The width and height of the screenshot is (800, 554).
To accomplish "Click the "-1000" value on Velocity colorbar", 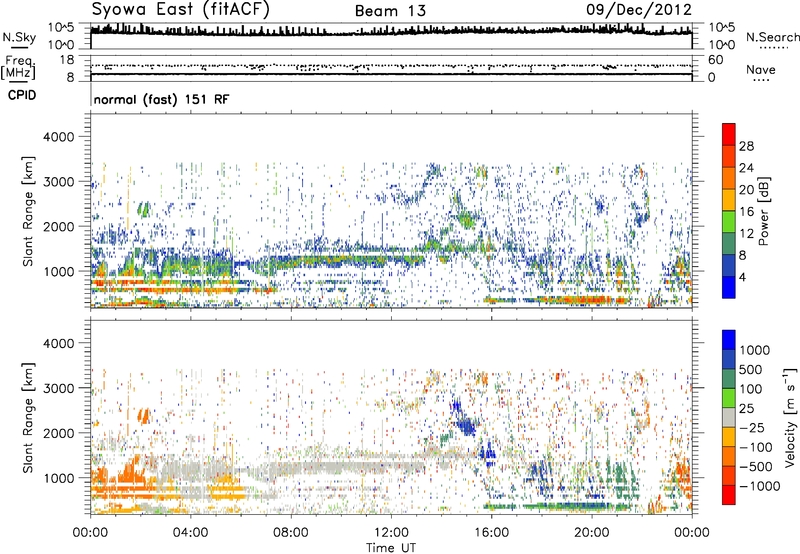I will pyautogui.click(x=759, y=486).
